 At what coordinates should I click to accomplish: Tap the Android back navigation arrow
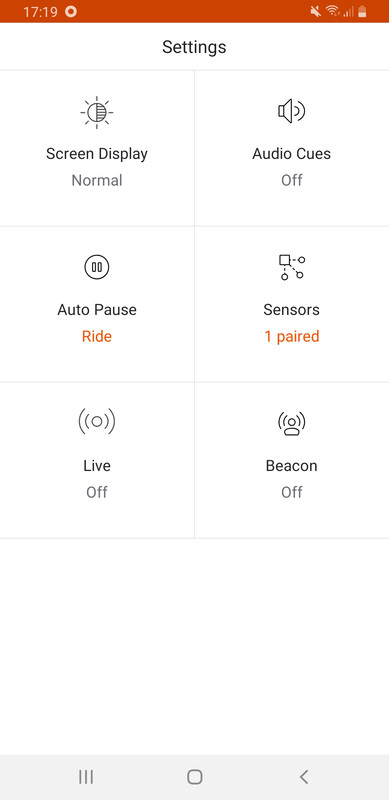tap(304, 777)
